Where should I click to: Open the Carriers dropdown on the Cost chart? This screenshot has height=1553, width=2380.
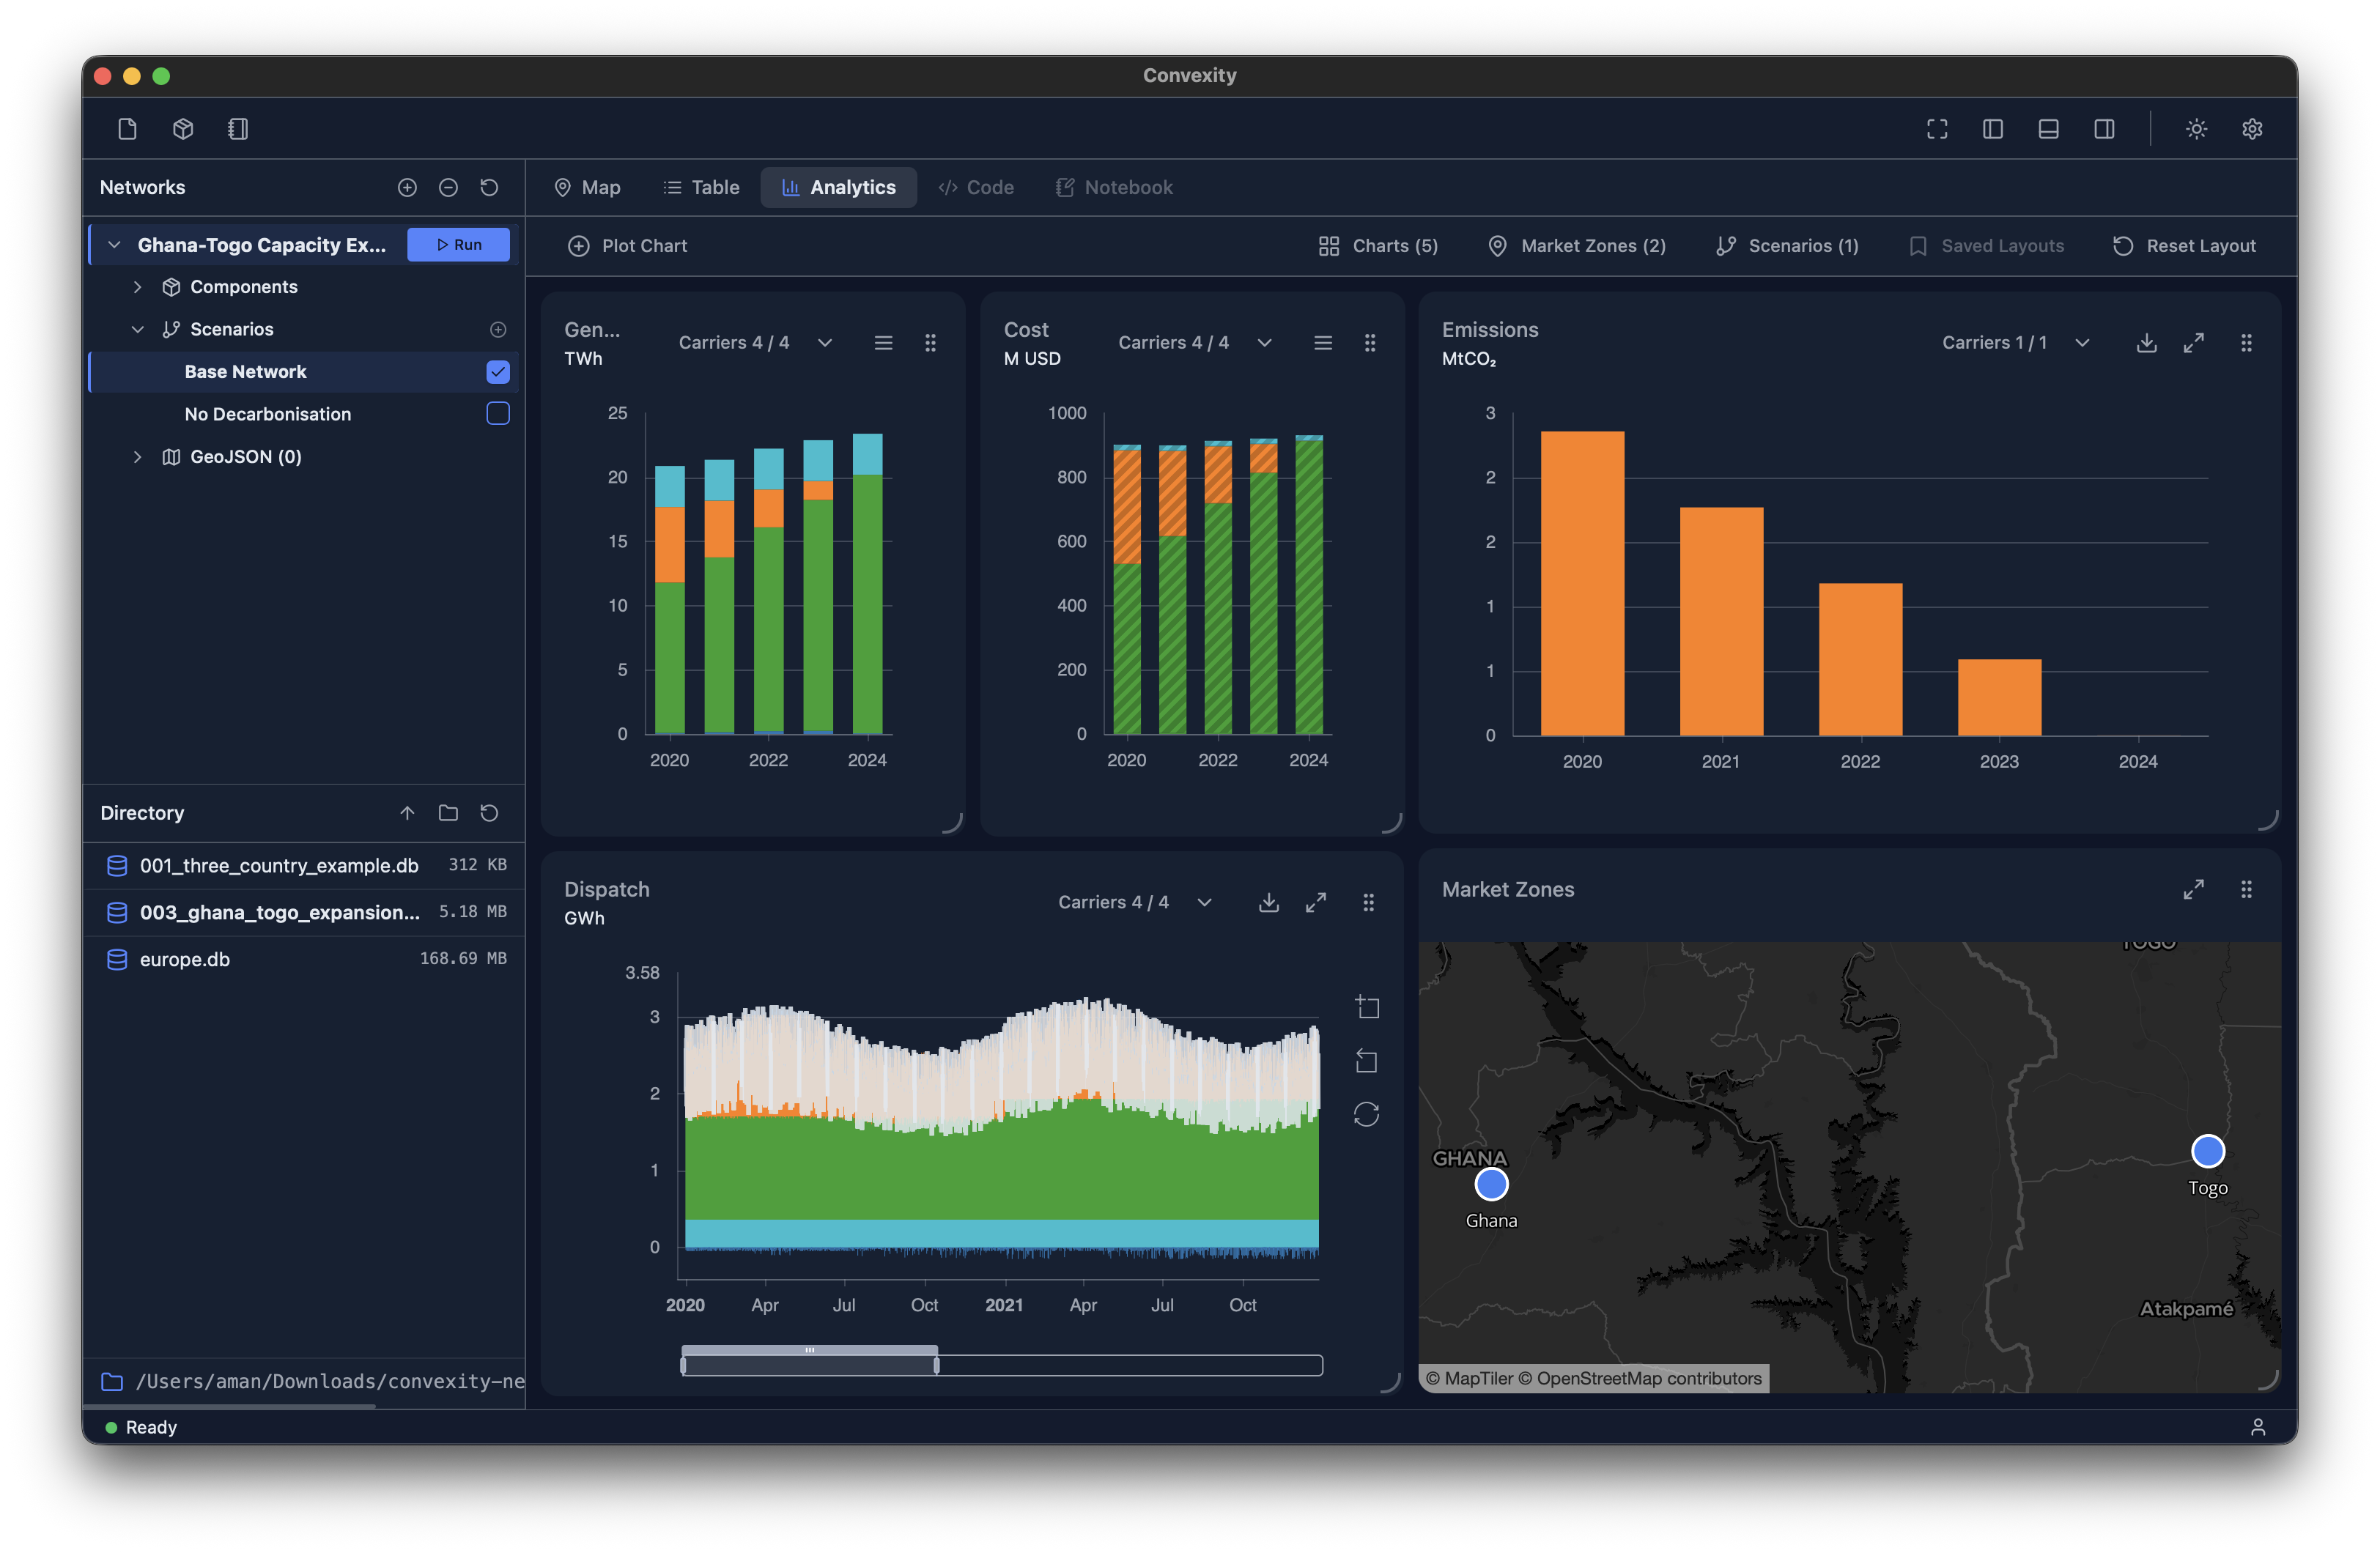click(1264, 342)
